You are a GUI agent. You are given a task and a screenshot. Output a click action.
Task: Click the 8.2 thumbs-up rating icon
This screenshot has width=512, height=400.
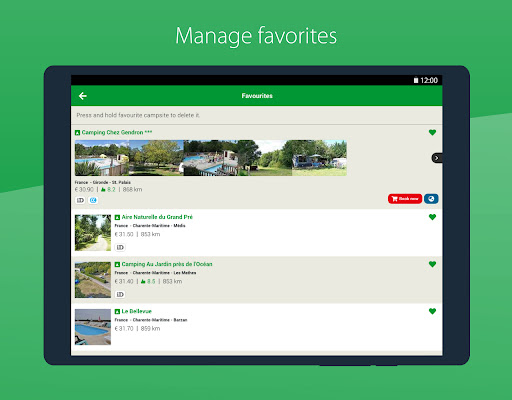[103, 190]
